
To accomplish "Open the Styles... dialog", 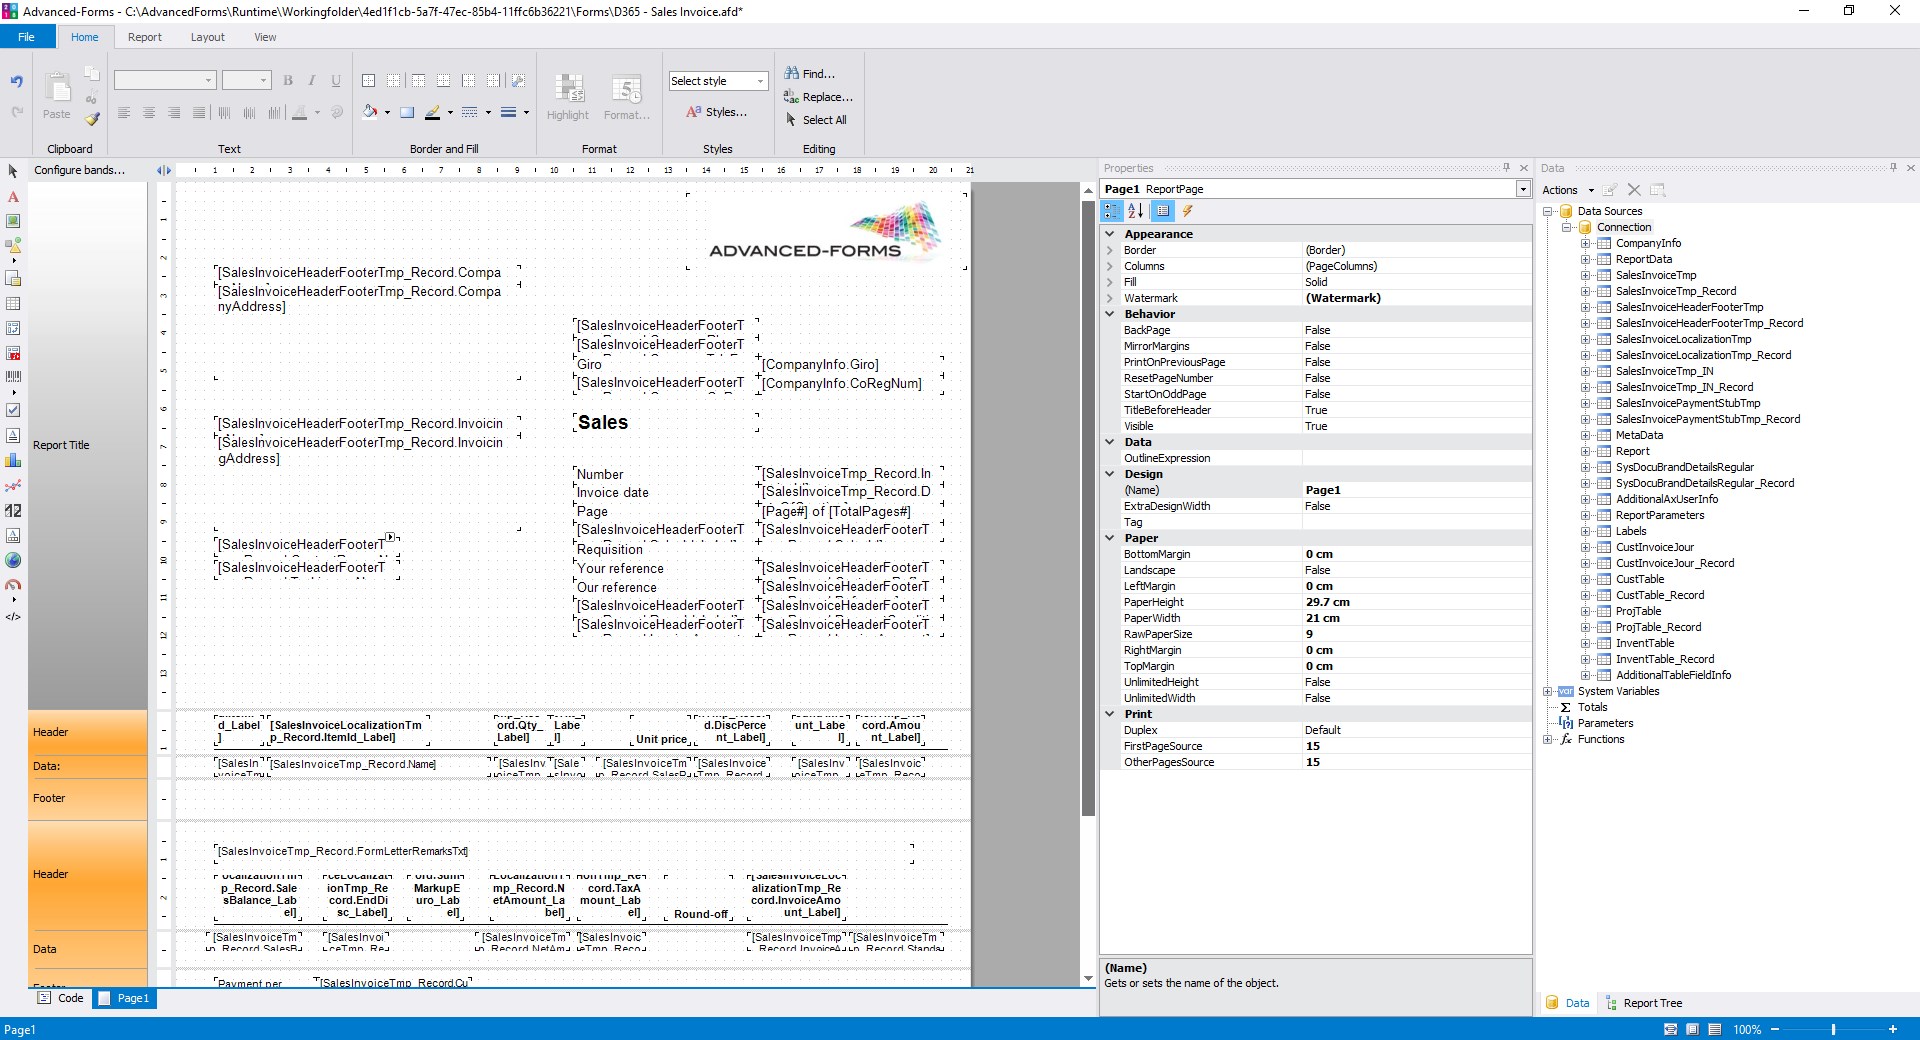I will click(717, 112).
